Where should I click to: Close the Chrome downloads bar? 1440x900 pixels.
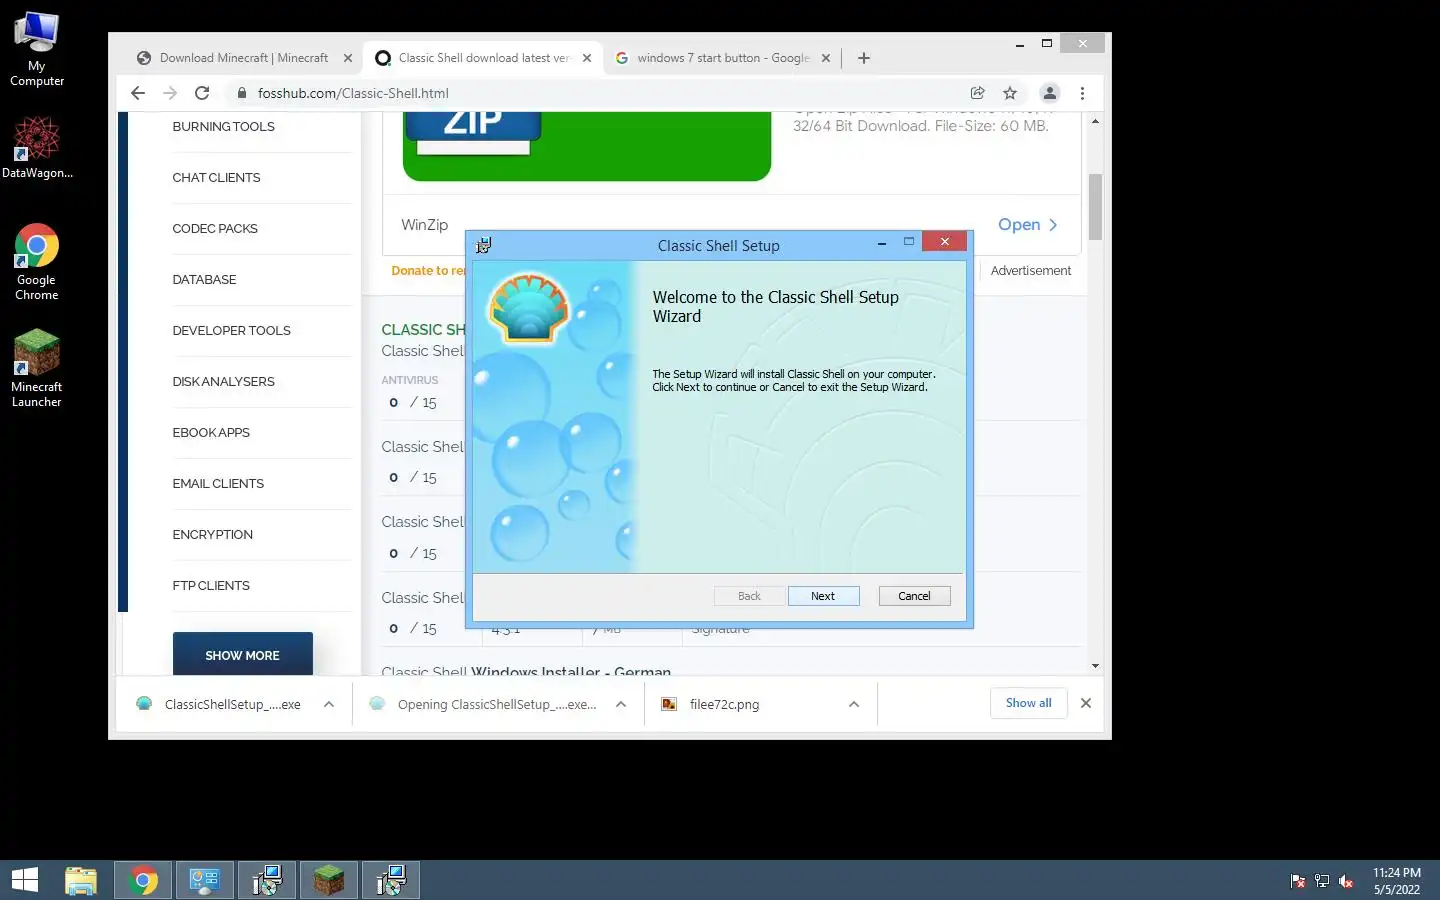[x=1086, y=703]
